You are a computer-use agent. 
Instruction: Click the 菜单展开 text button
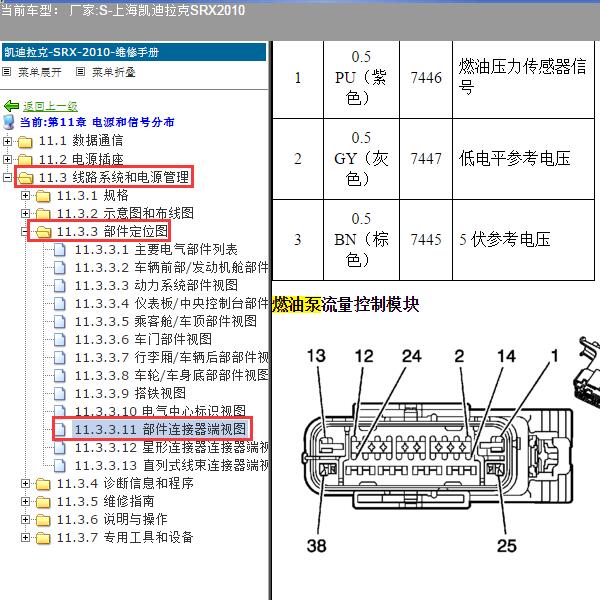pos(39,72)
